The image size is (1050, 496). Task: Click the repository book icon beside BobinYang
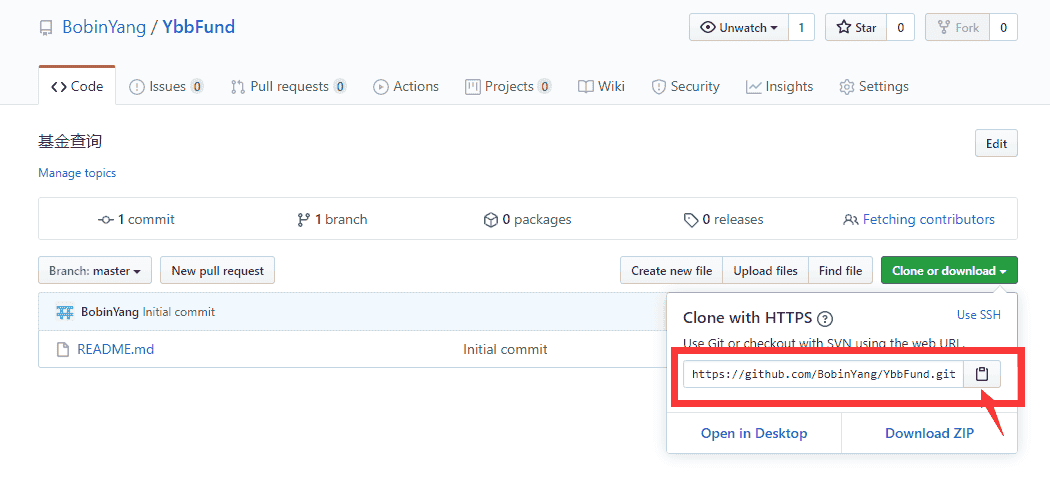click(46, 28)
